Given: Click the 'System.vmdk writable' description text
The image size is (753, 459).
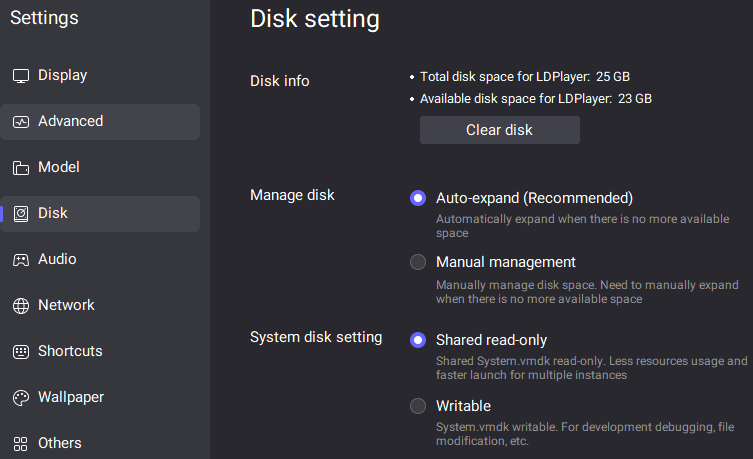Looking at the screenshot, I should 585,434.
